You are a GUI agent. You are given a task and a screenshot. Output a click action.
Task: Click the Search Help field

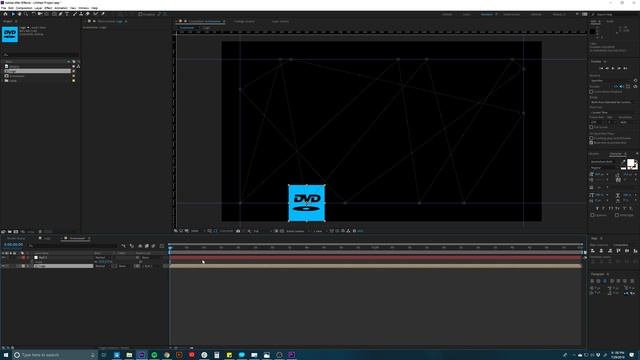click(x=615, y=14)
